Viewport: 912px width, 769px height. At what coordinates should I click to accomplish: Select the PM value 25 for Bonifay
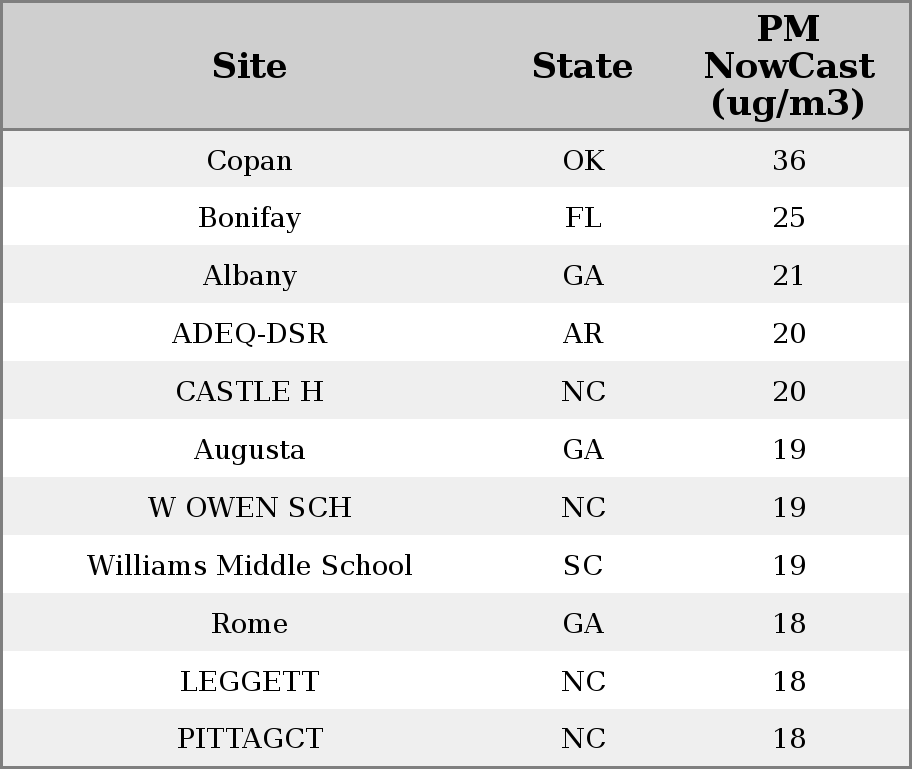pyautogui.click(x=789, y=218)
